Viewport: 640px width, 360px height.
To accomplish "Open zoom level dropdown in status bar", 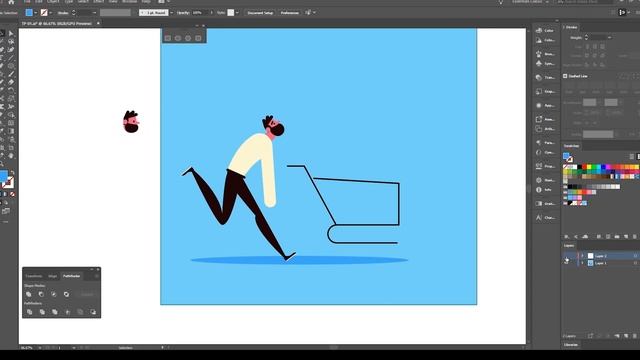I will (40, 348).
